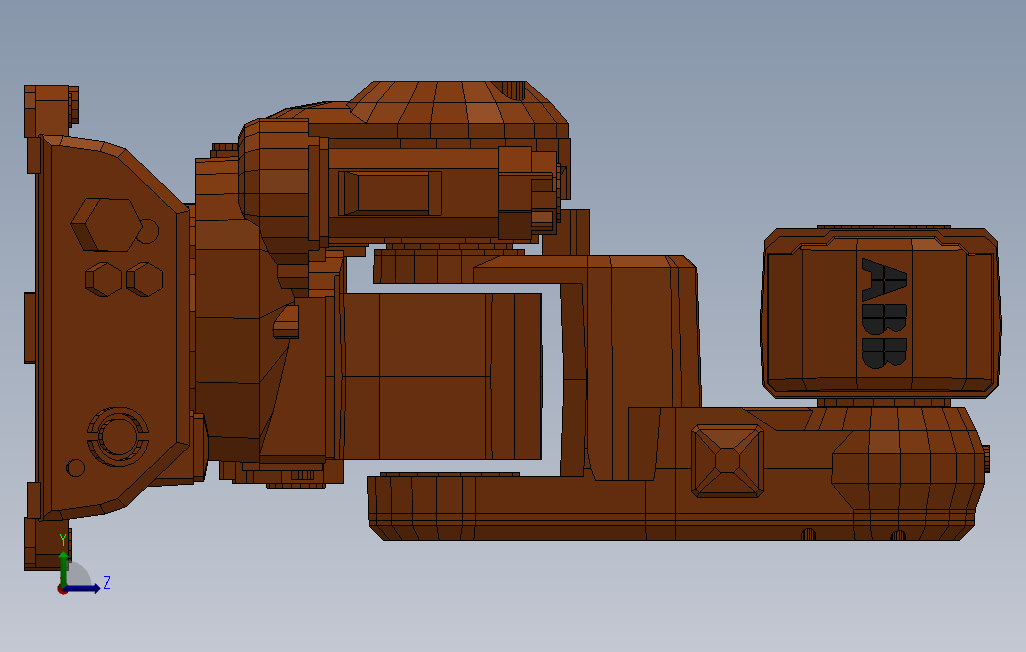This screenshot has height=652, width=1026.
Task: Select the red origin point of the triad
Action: [62, 589]
